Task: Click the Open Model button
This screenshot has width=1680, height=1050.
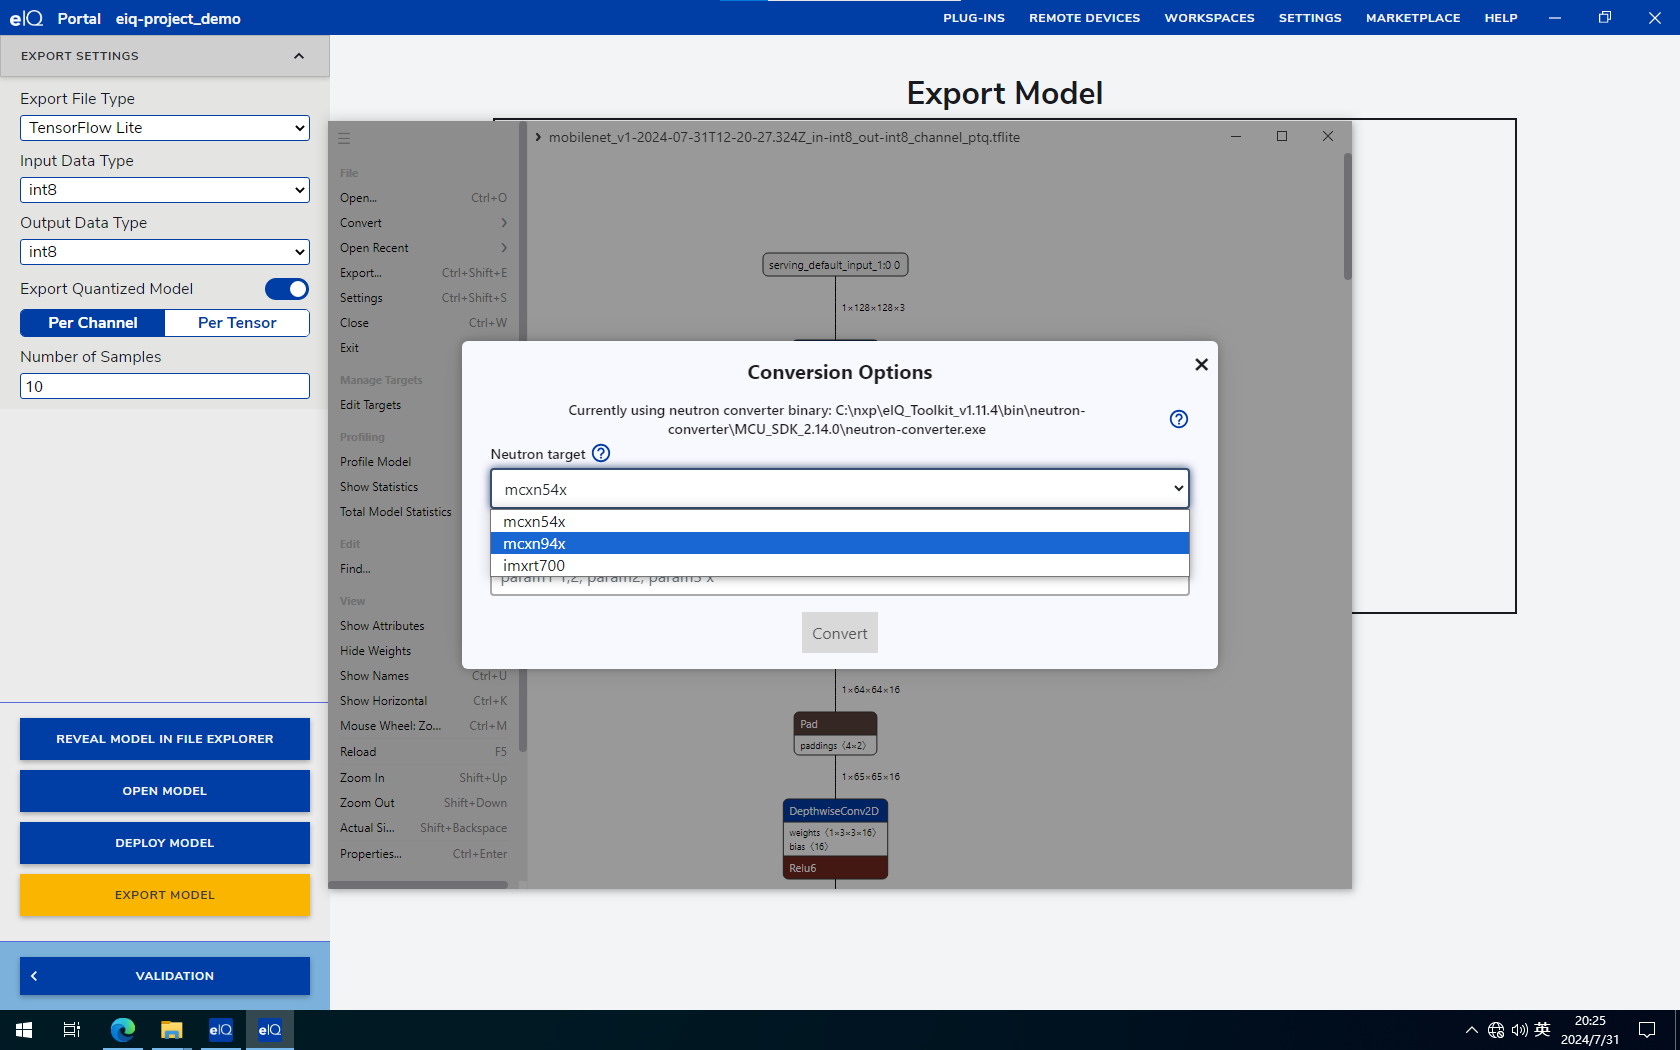Action: point(165,791)
